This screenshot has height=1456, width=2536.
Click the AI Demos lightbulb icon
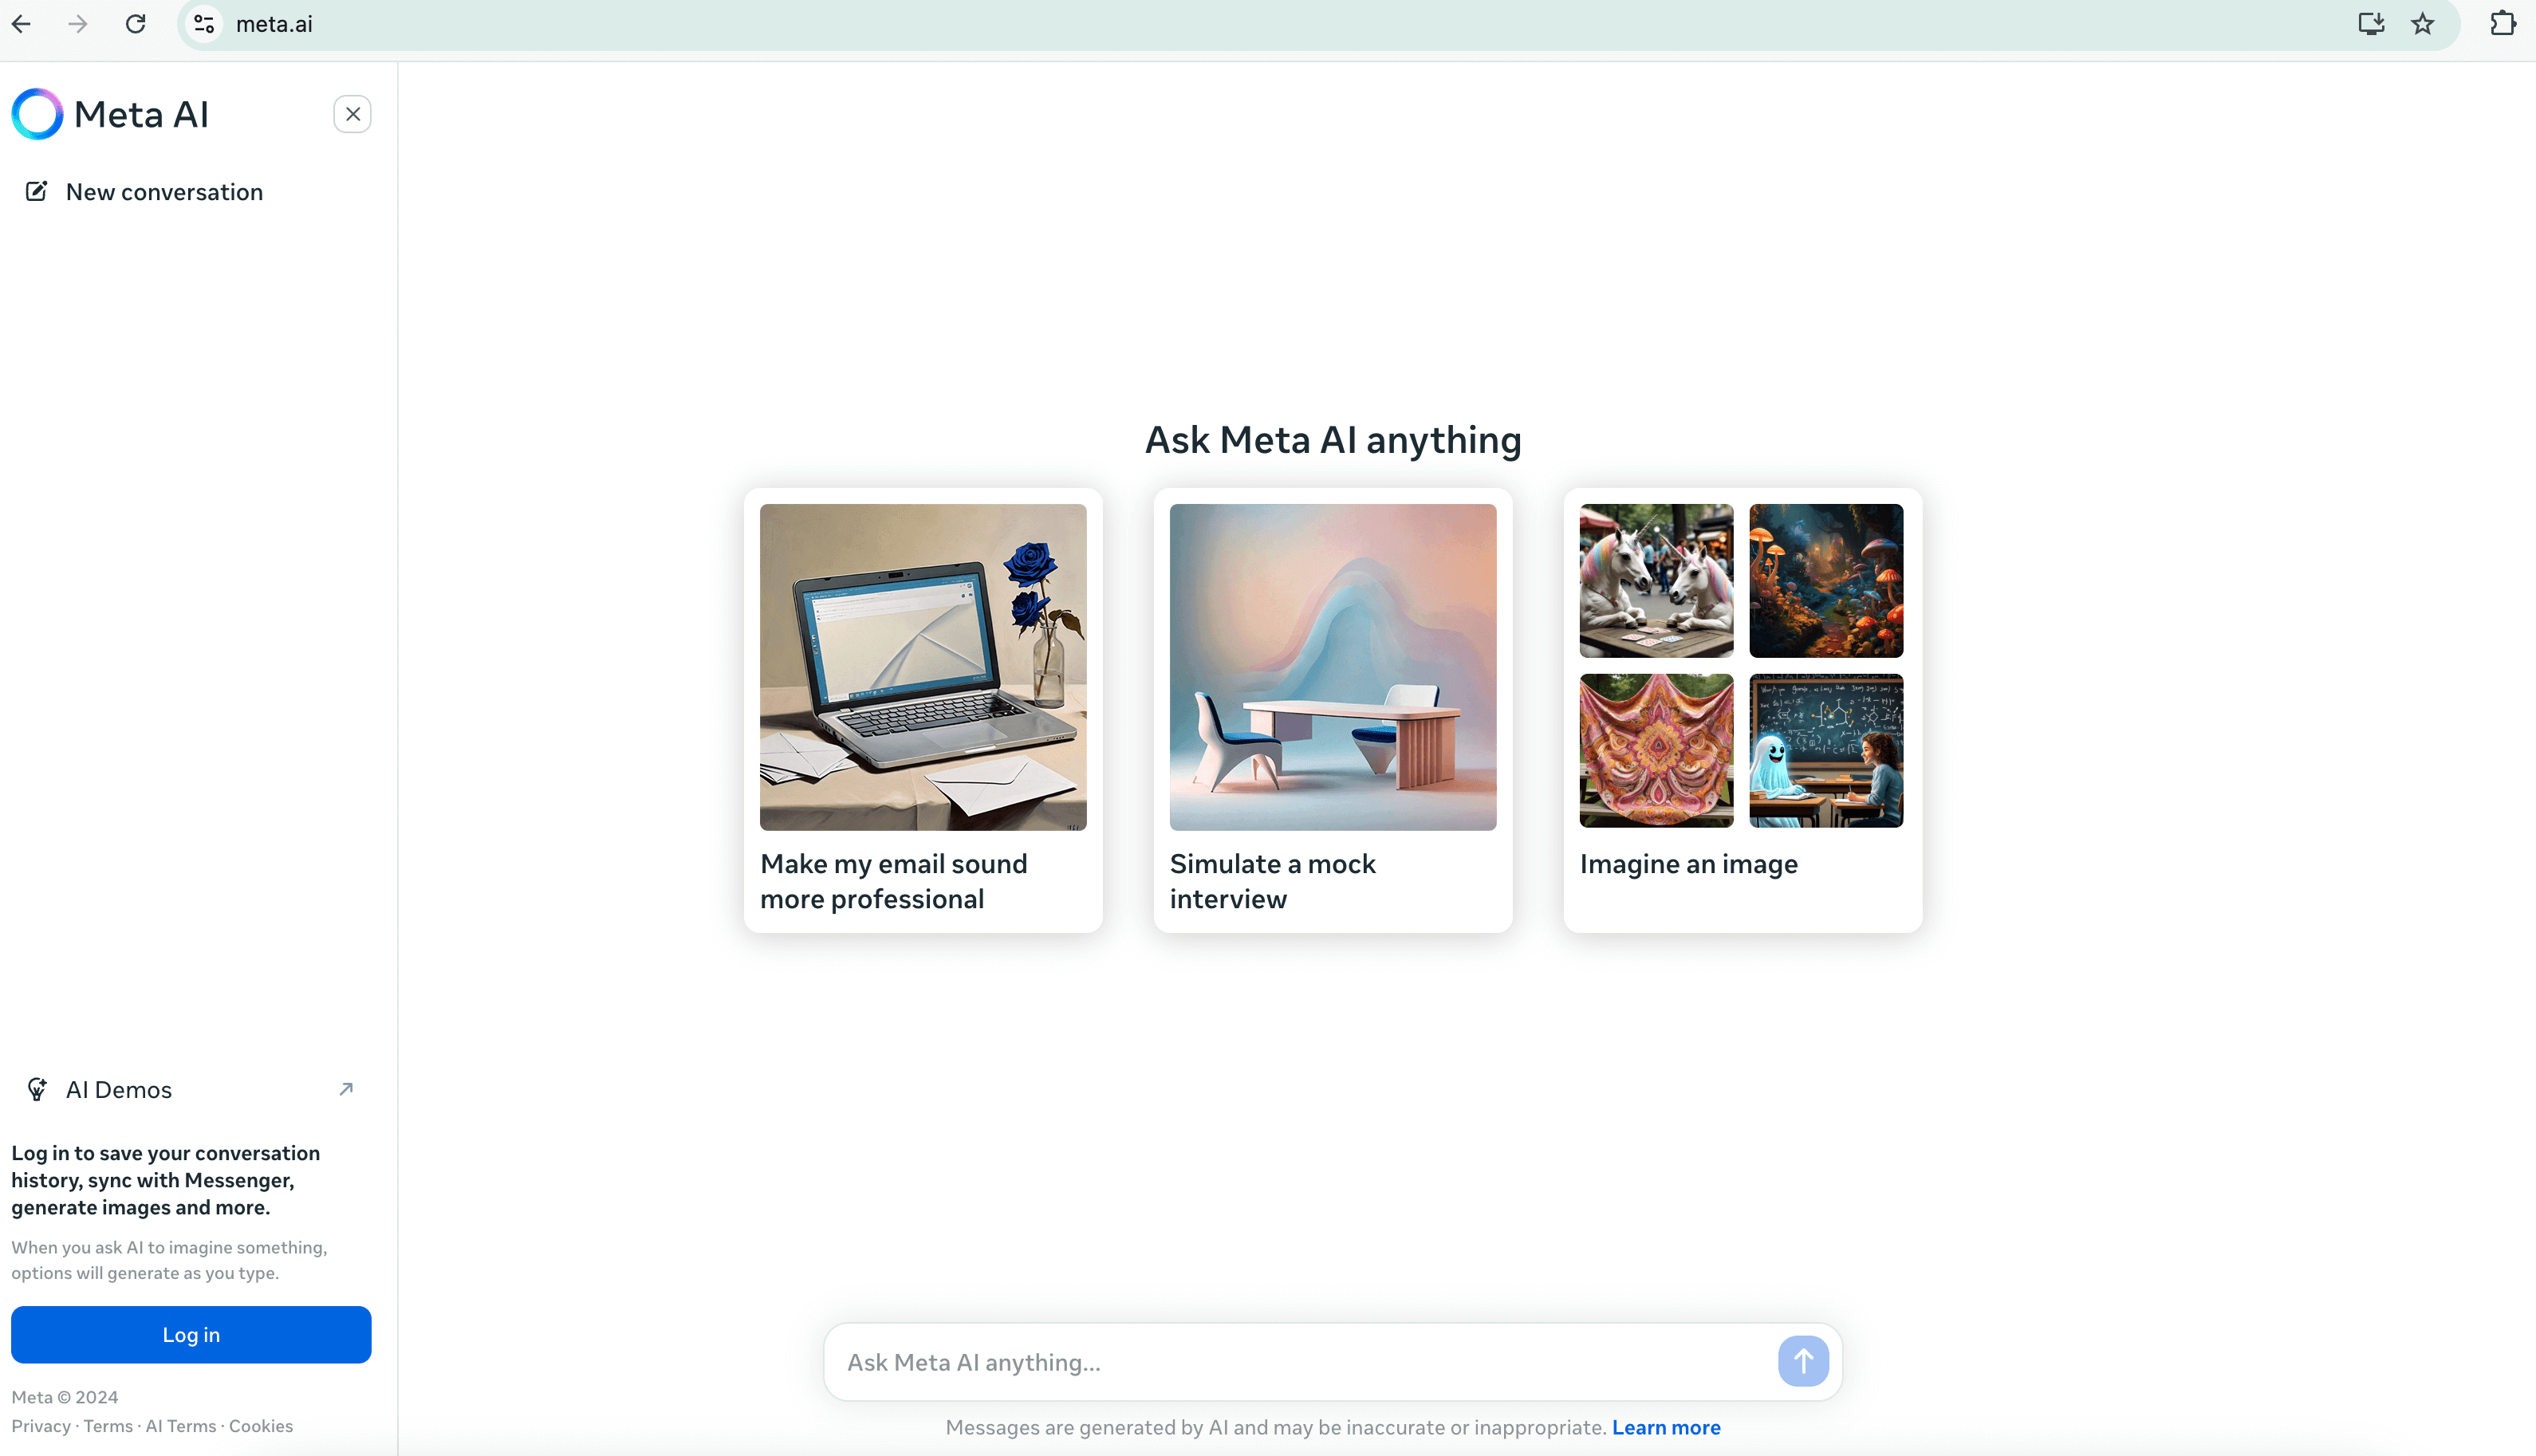37,1088
